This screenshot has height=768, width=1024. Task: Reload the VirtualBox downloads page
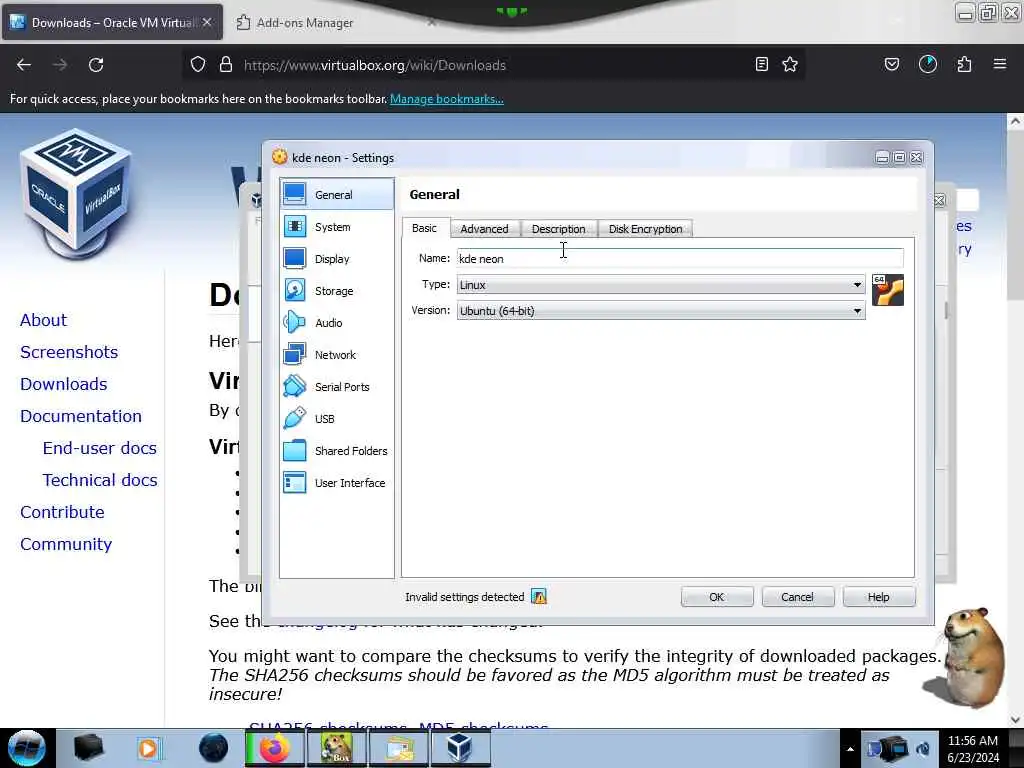pyautogui.click(x=96, y=65)
